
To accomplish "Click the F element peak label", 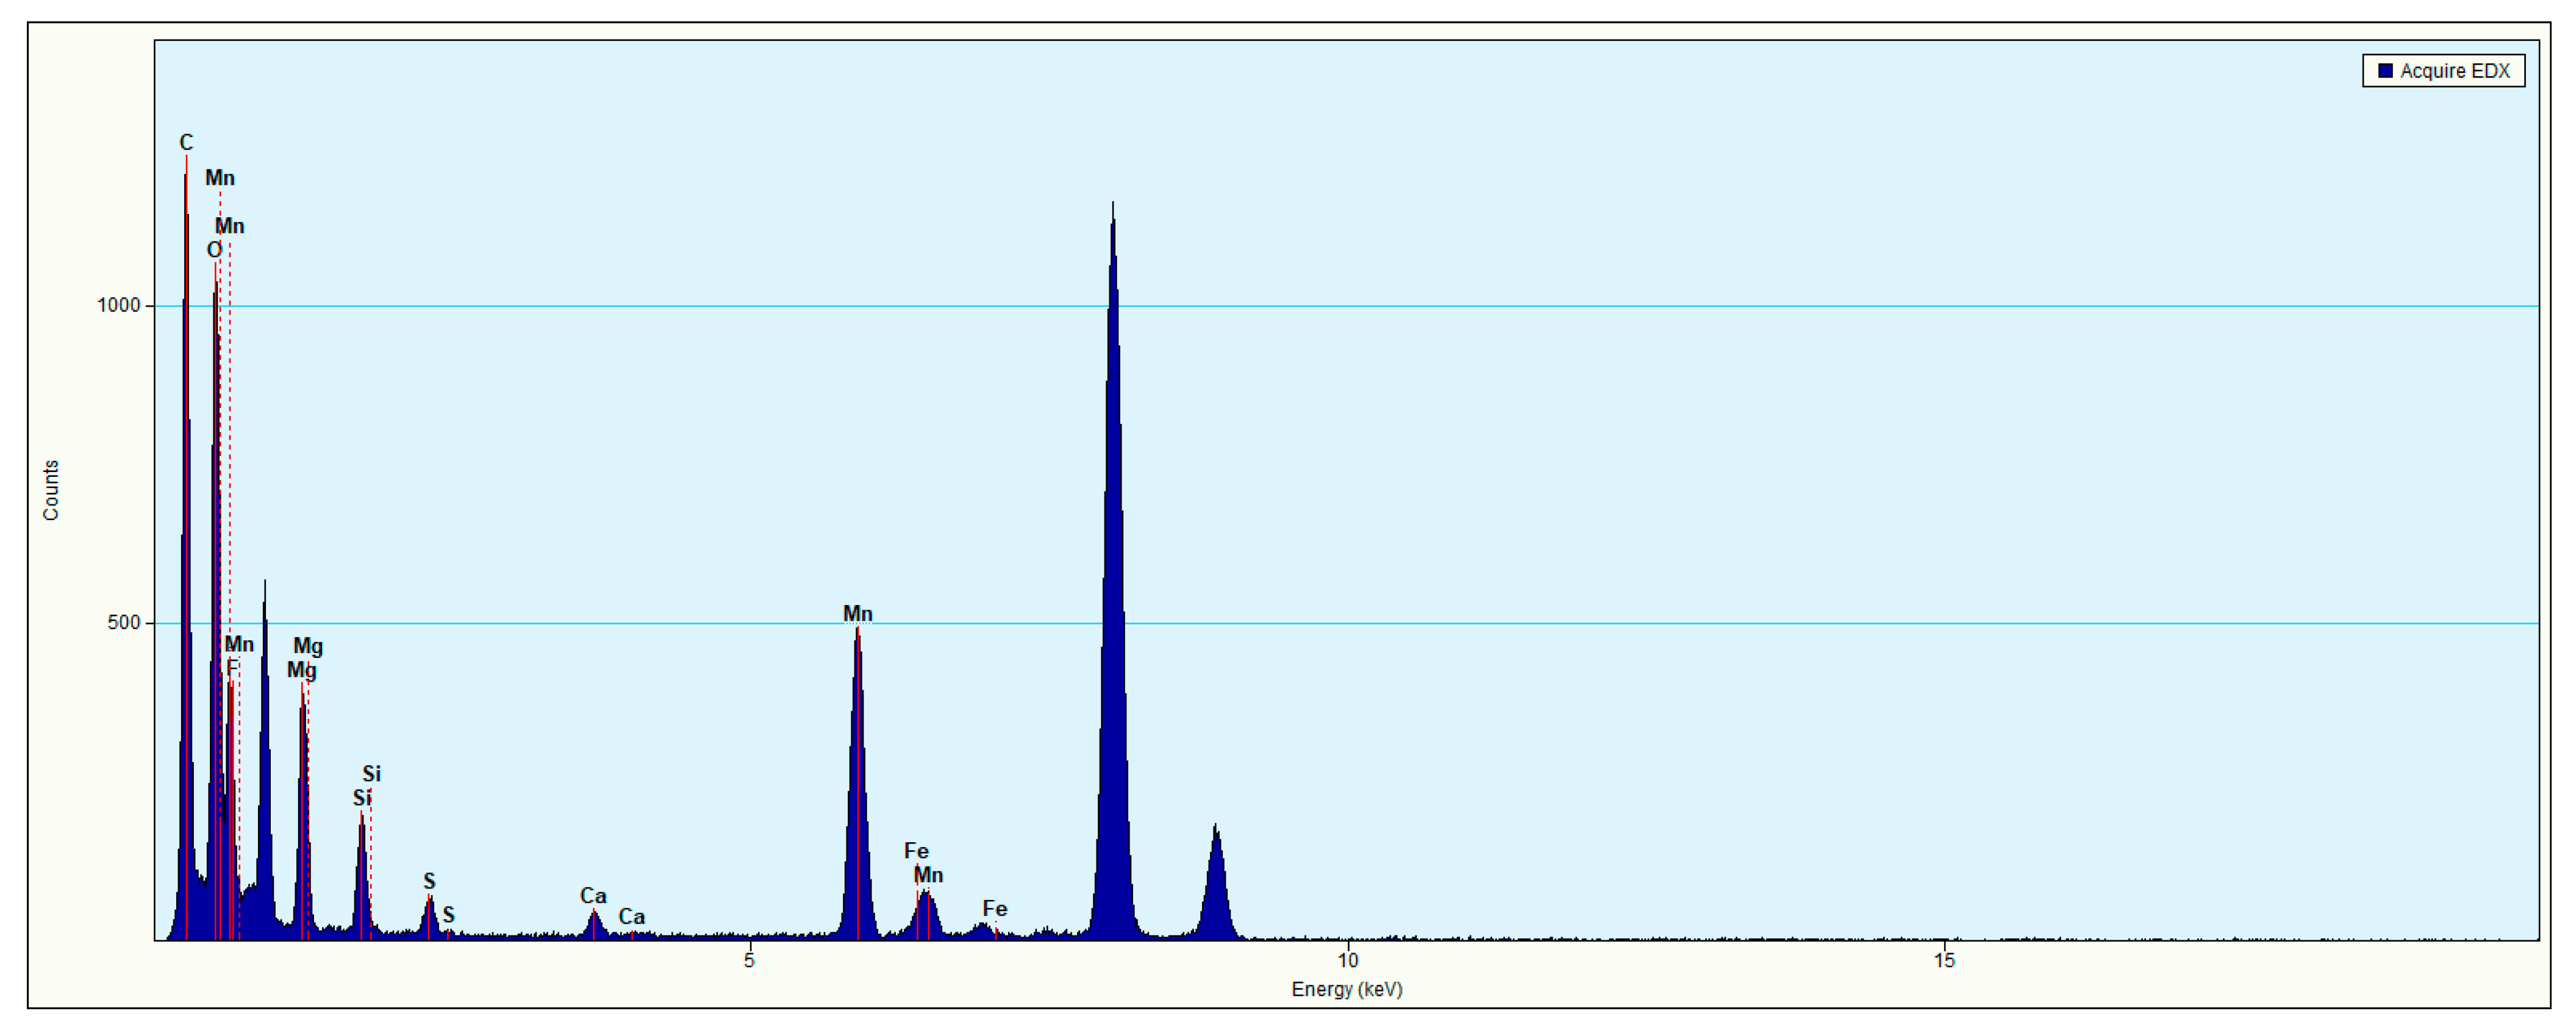I will point(232,667).
